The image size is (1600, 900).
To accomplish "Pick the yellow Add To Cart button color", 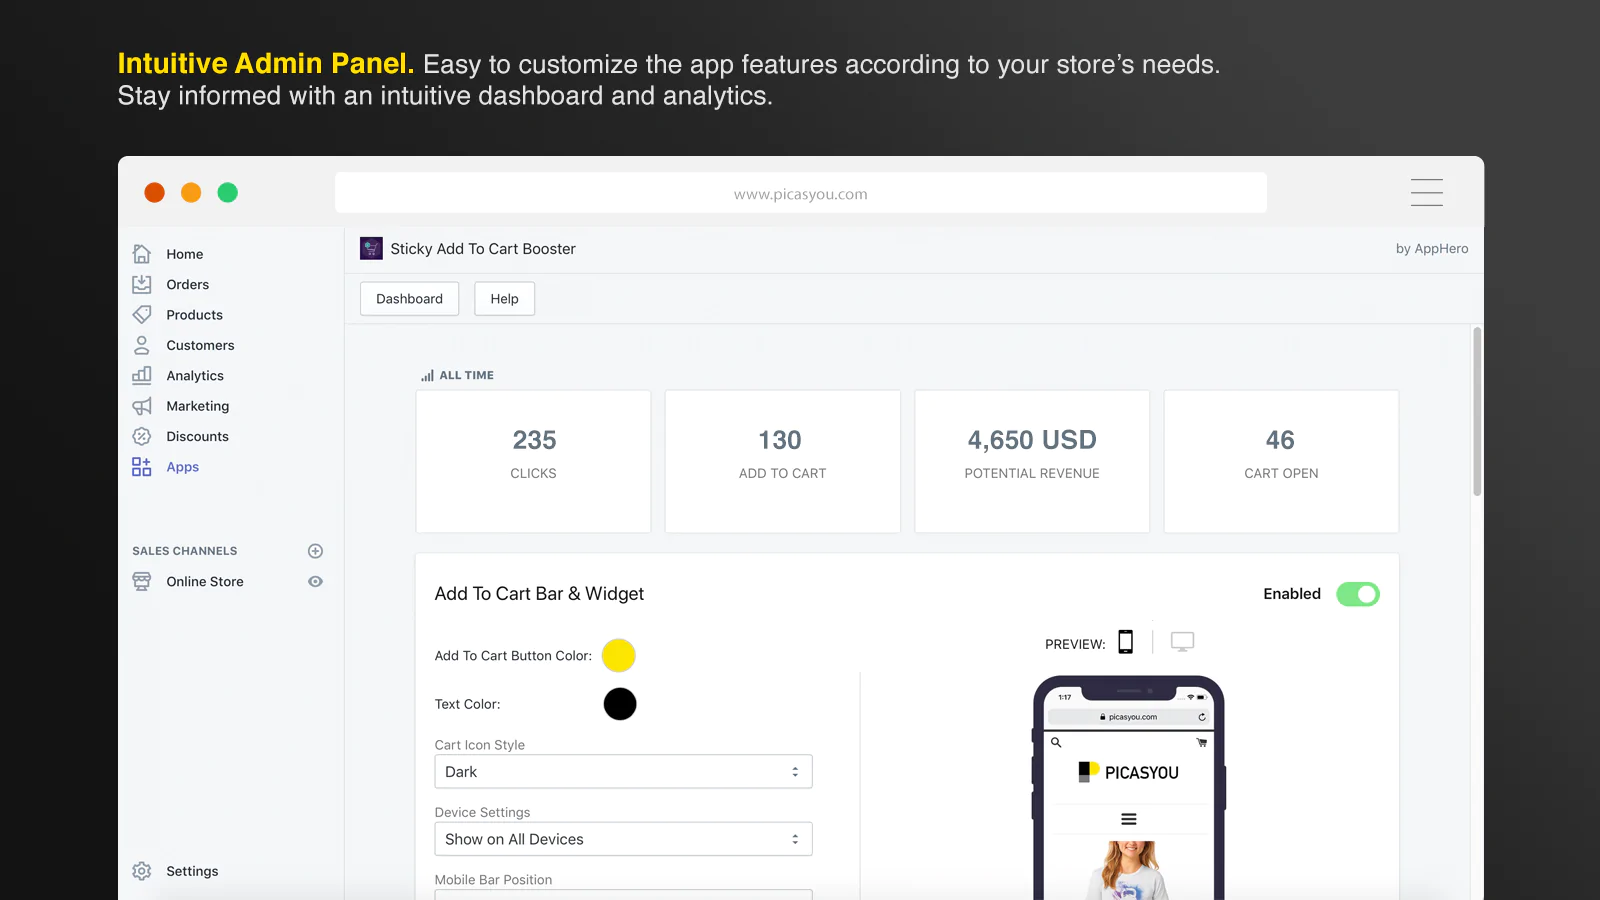I will pos(619,655).
